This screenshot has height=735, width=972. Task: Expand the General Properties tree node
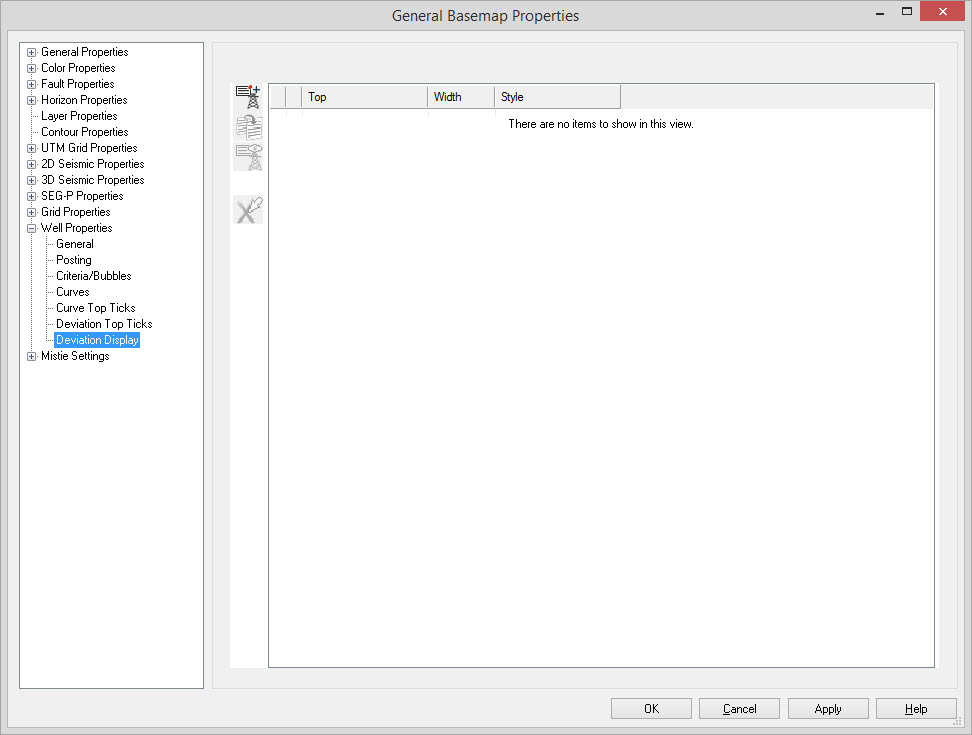pos(32,52)
